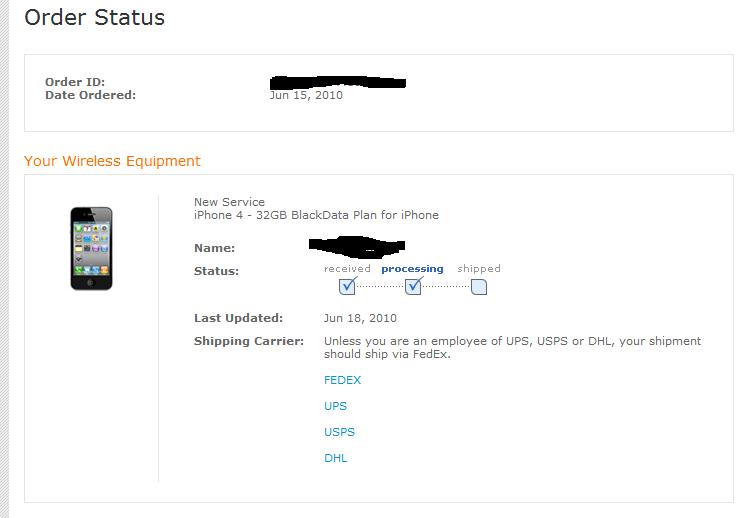Click the redacted customer name field
This screenshot has height=518, width=741.
pyautogui.click(x=357, y=247)
